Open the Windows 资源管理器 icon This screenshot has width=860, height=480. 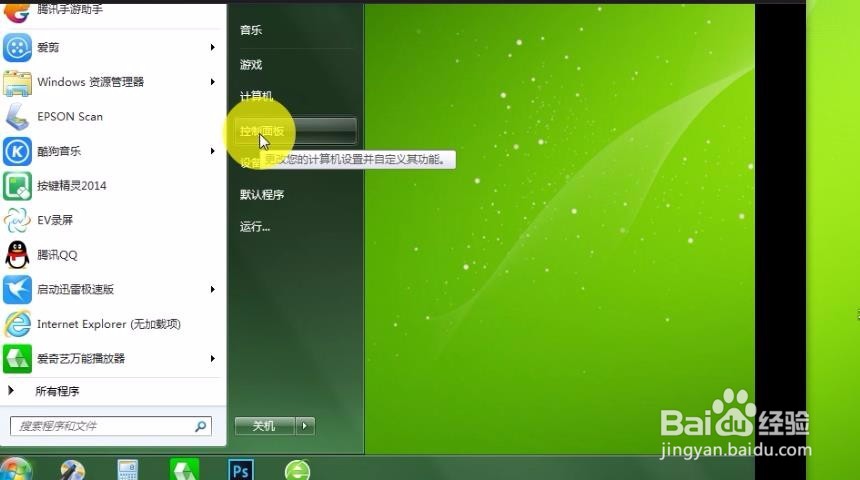17,82
